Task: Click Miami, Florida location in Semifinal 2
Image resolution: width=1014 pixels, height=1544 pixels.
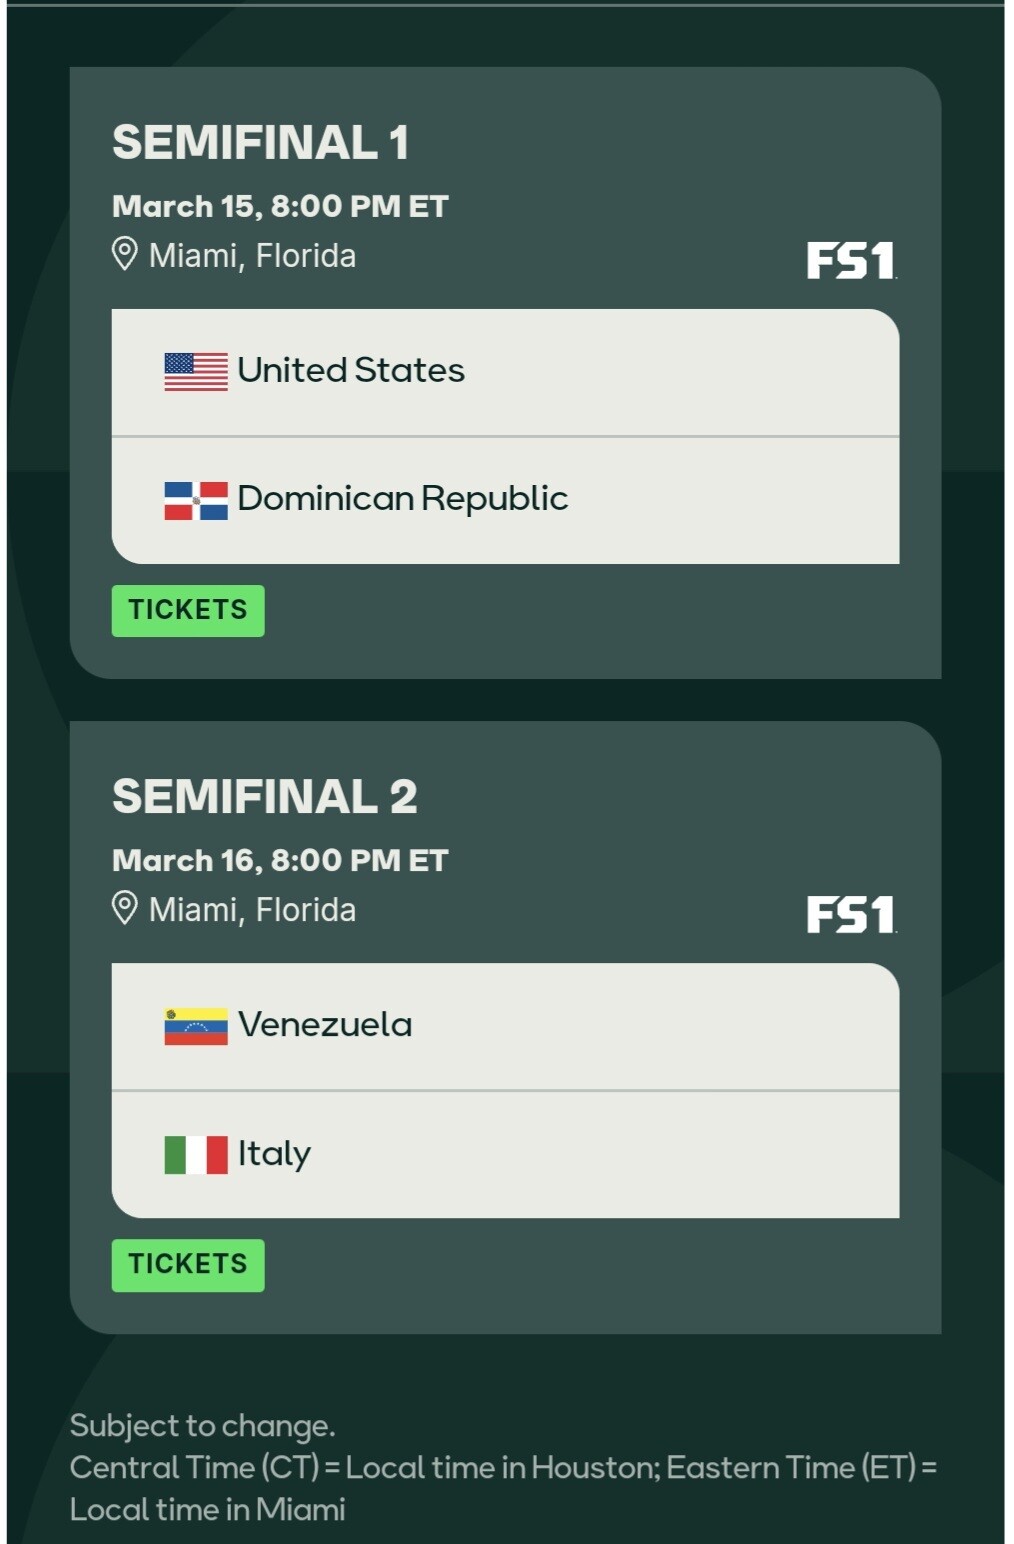Action: click(252, 910)
